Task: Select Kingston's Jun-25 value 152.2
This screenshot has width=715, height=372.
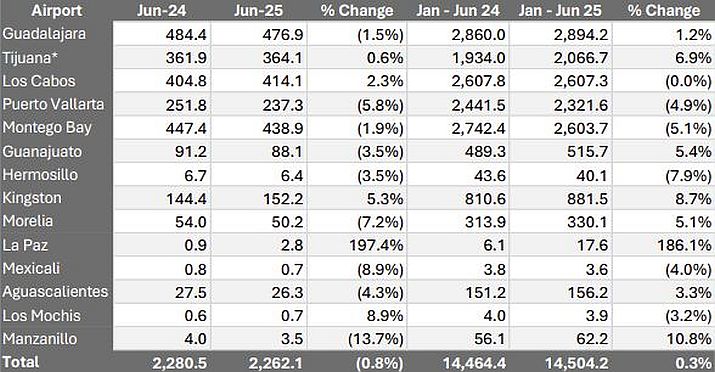Action: point(283,199)
